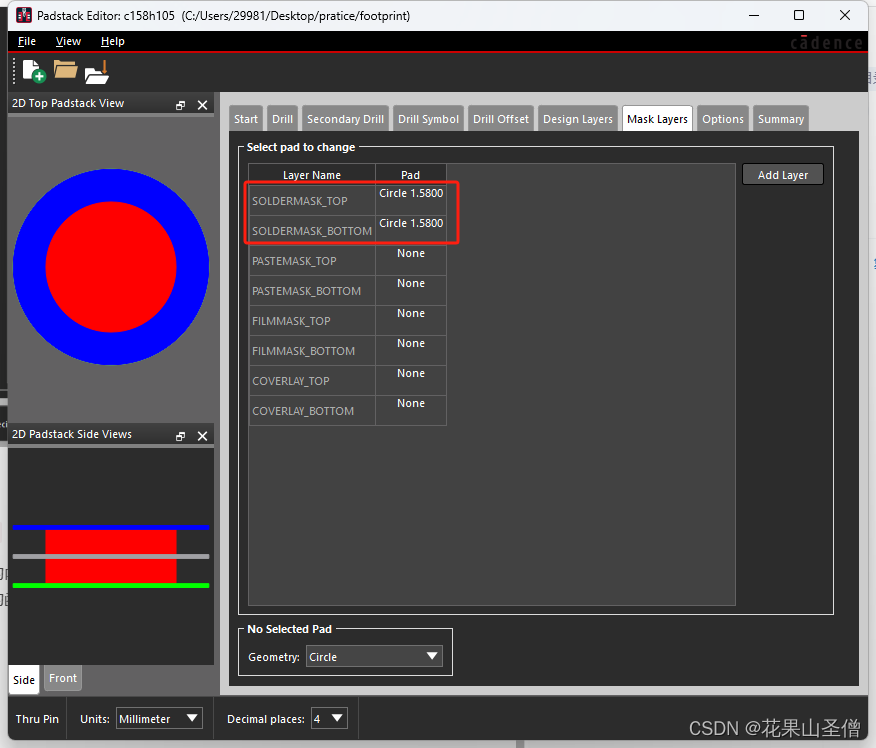Open the Decimal places dropdown
Viewport: 876px width, 748px height.
328,718
